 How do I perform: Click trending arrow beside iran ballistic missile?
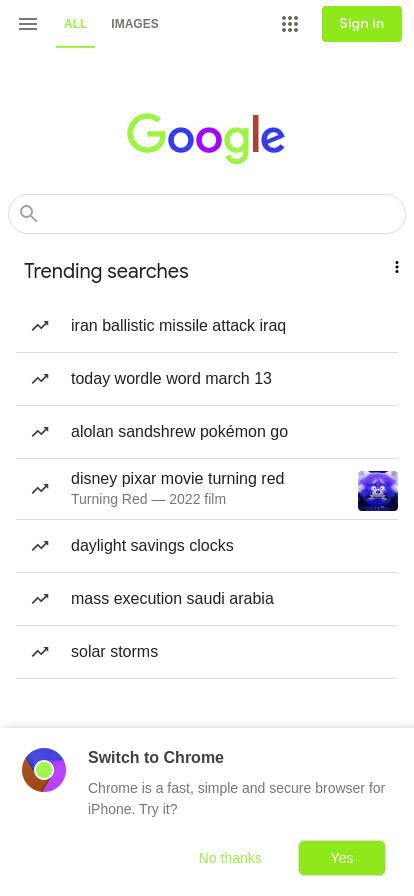40,326
